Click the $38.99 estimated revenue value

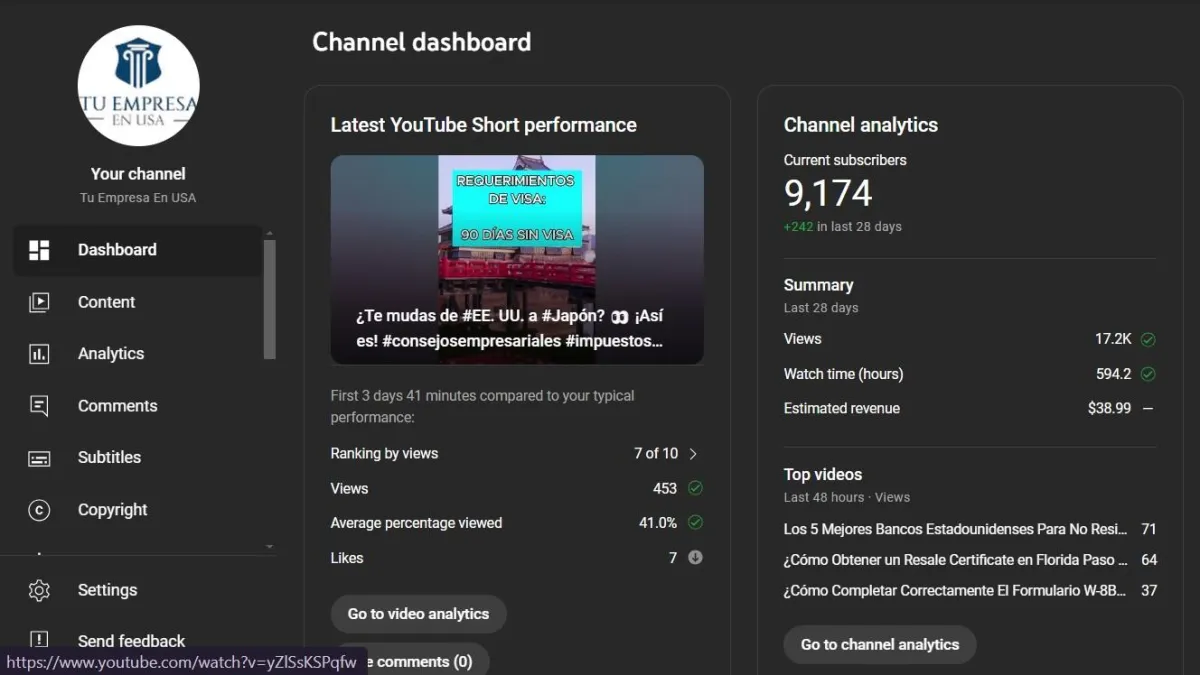click(x=1110, y=408)
